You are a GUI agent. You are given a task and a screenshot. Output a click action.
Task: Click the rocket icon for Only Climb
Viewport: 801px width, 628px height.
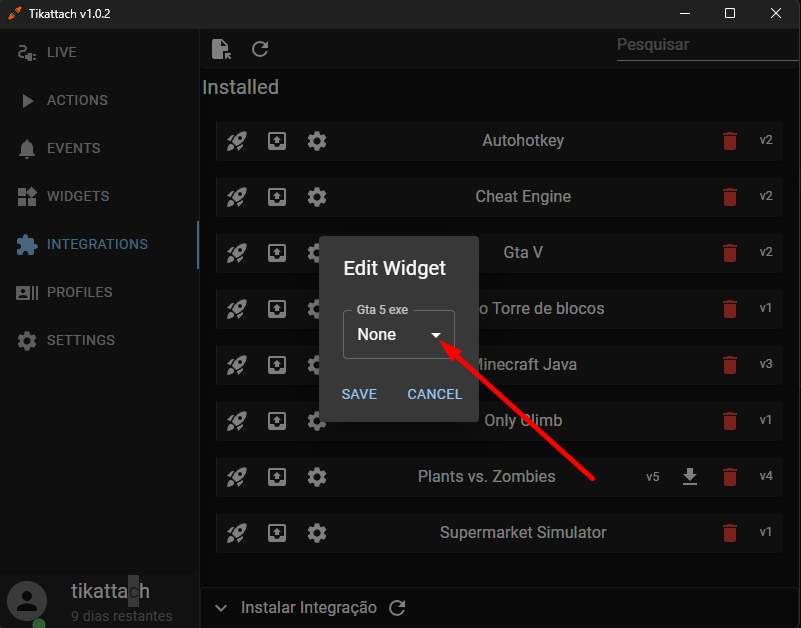[x=237, y=421]
